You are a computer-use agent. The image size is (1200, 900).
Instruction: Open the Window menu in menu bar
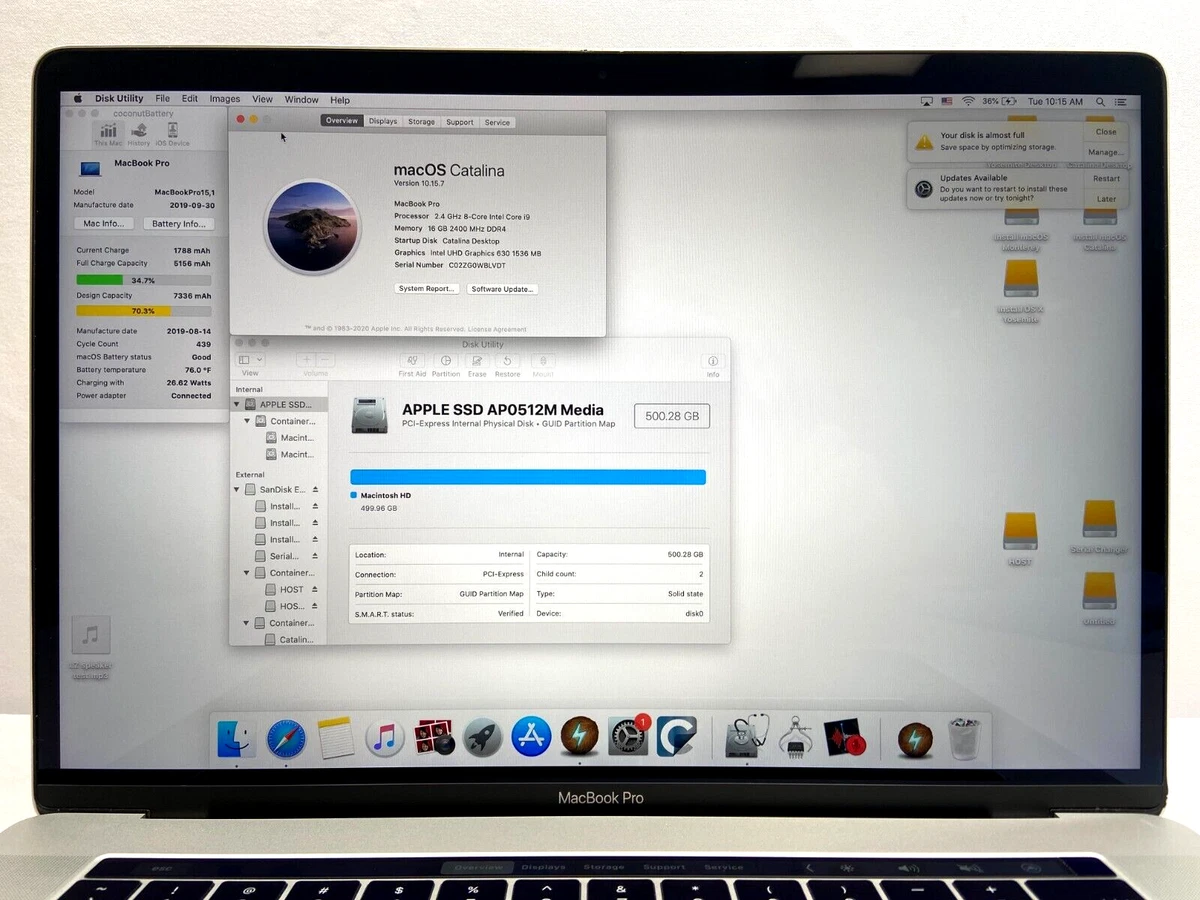(x=301, y=100)
